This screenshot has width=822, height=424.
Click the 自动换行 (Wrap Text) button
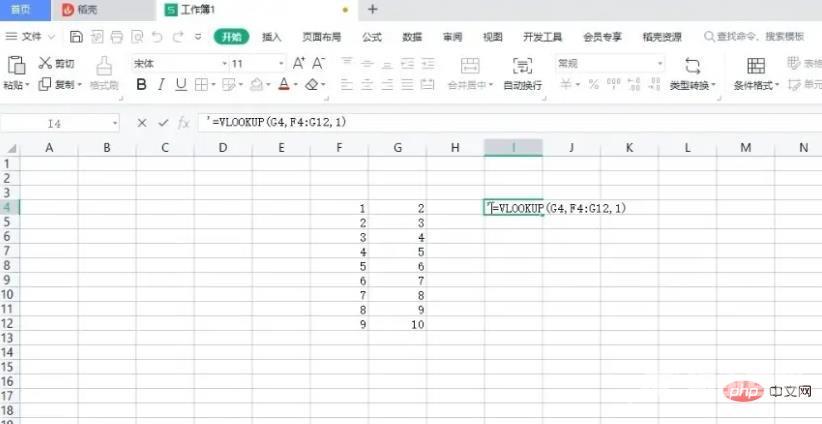[x=522, y=73]
